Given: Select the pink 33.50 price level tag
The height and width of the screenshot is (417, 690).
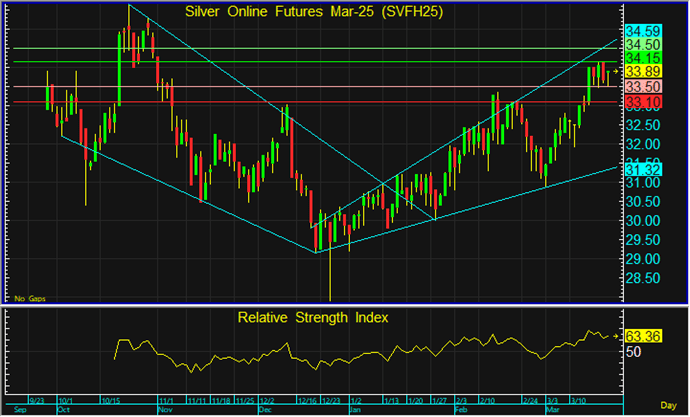Looking at the screenshot, I should point(642,89).
